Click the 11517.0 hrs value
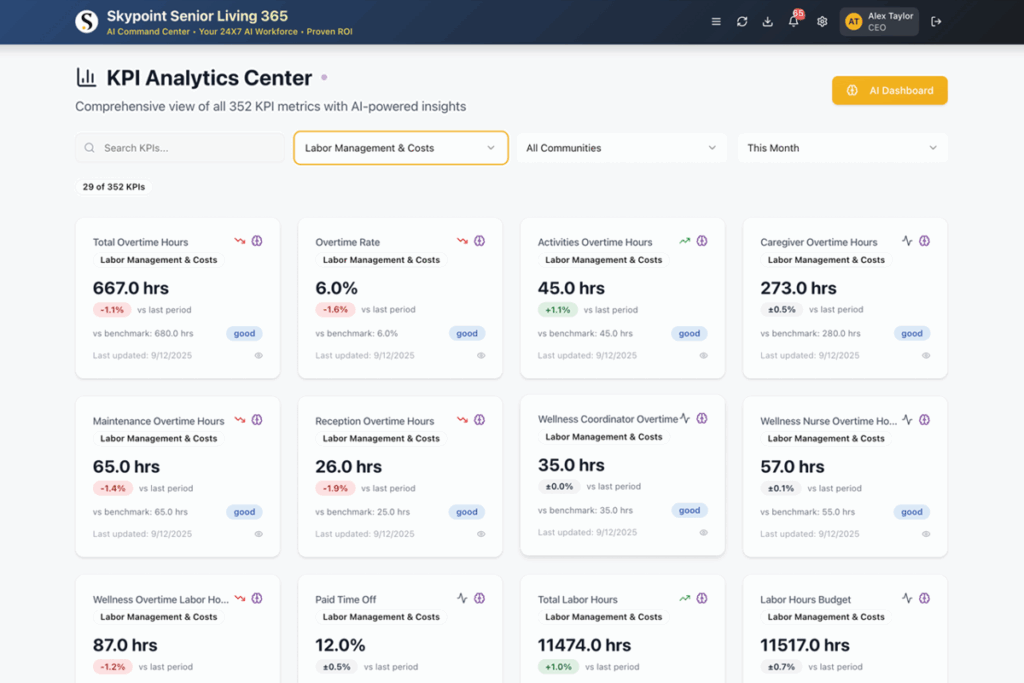Screen dimensions: 1024x683 pyautogui.click(x=805, y=645)
